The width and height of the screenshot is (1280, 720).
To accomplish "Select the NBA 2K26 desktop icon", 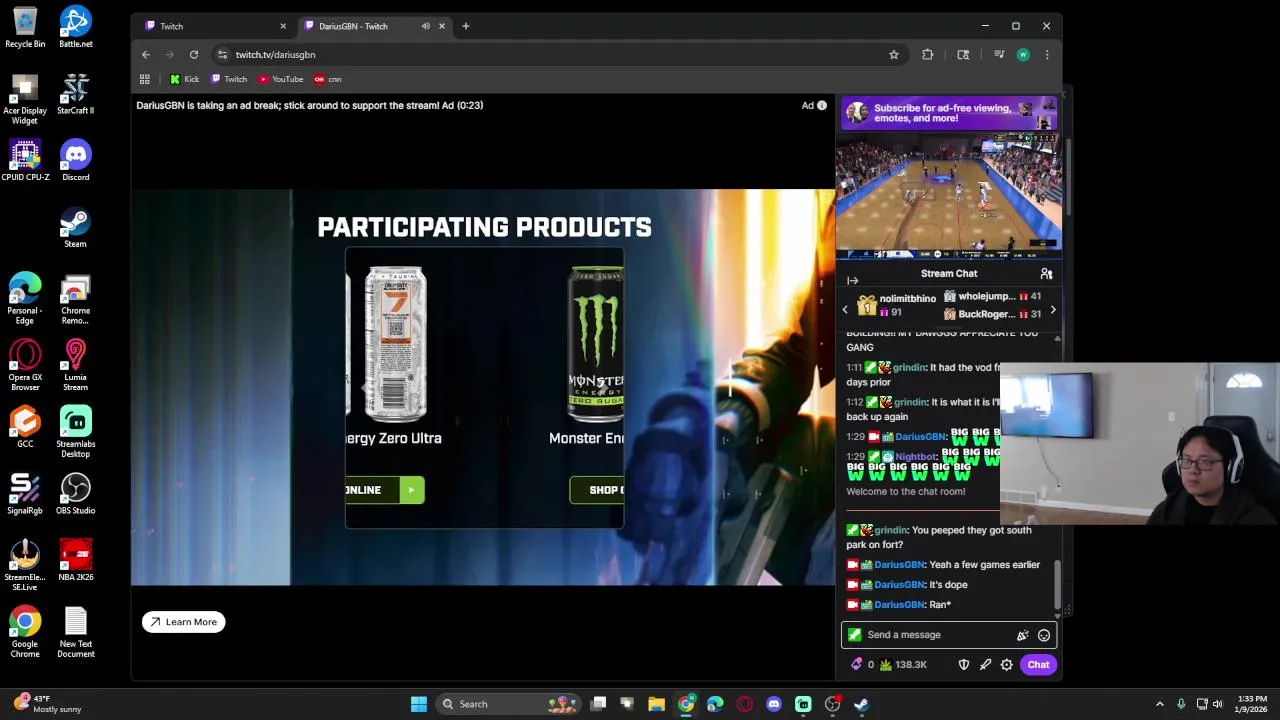I will (75, 561).
